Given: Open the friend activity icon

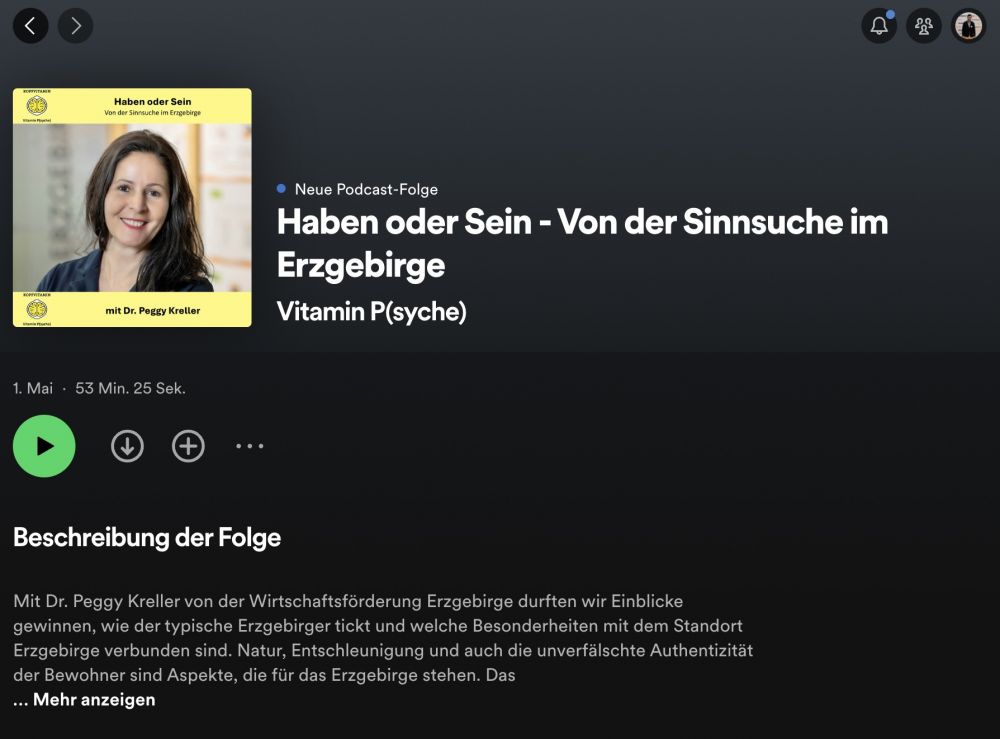Looking at the screenshot, I should click(x=923, y=26).
